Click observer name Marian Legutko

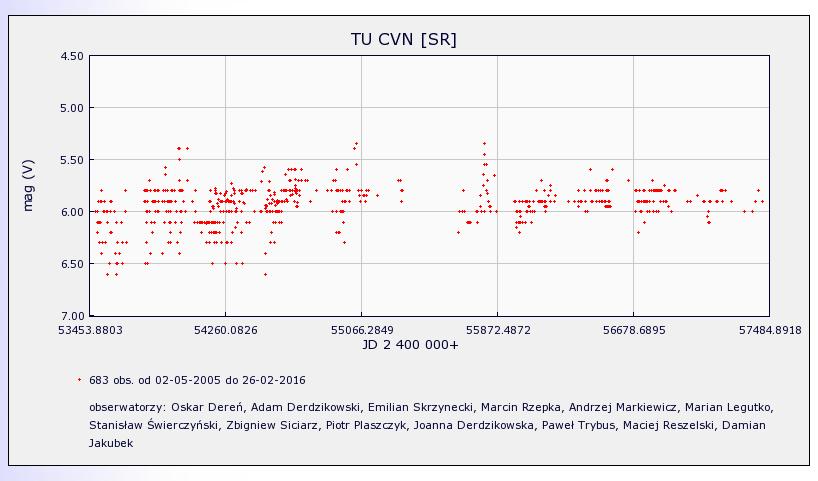728,407
